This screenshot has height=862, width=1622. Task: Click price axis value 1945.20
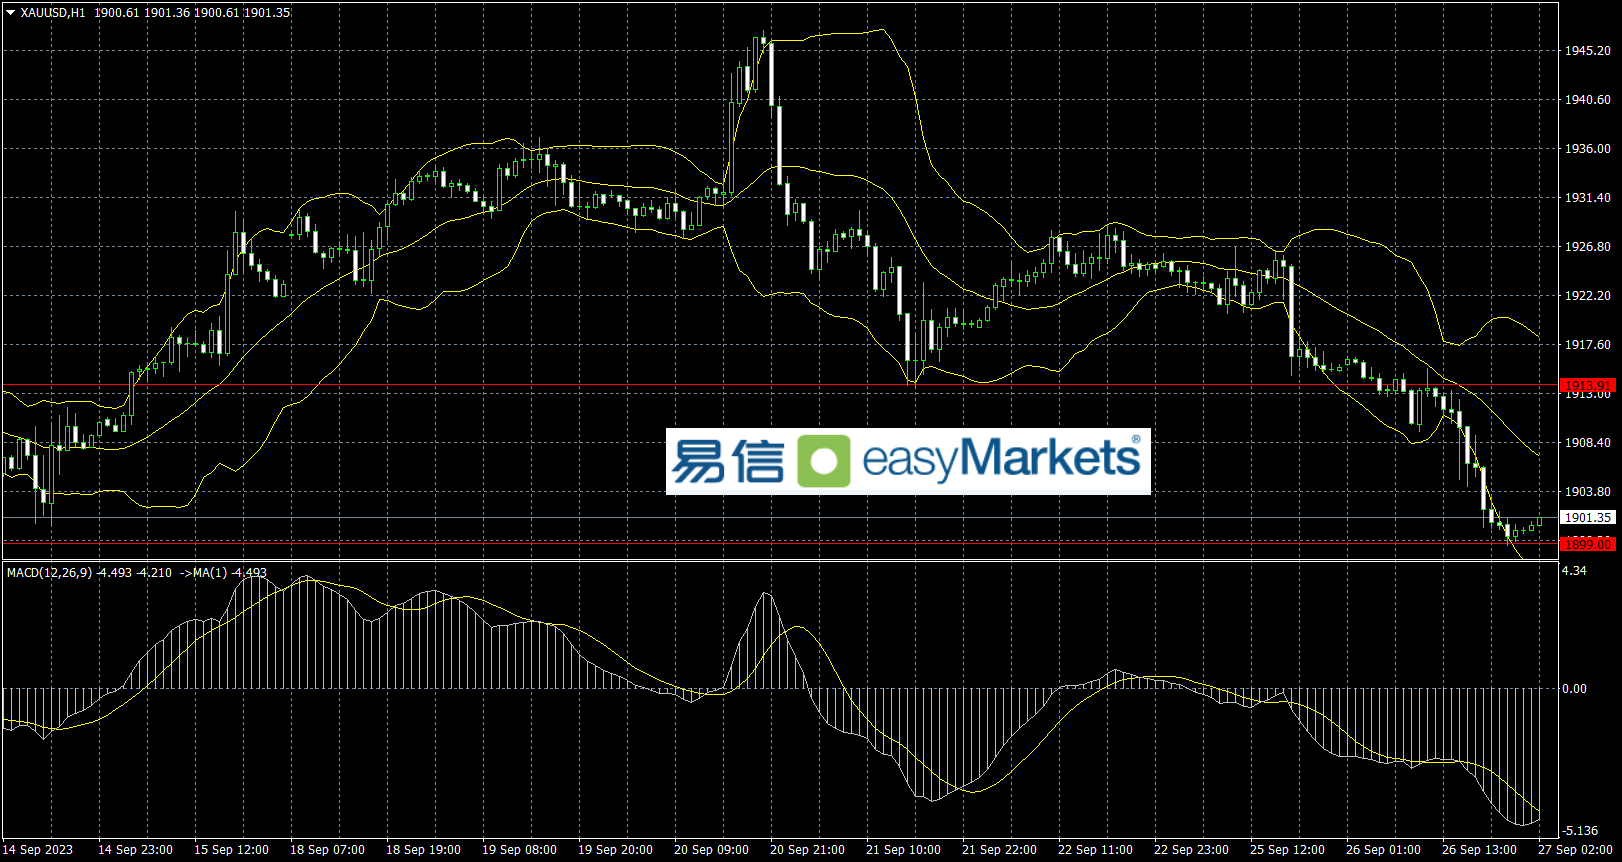click(x=1588, y=51)
